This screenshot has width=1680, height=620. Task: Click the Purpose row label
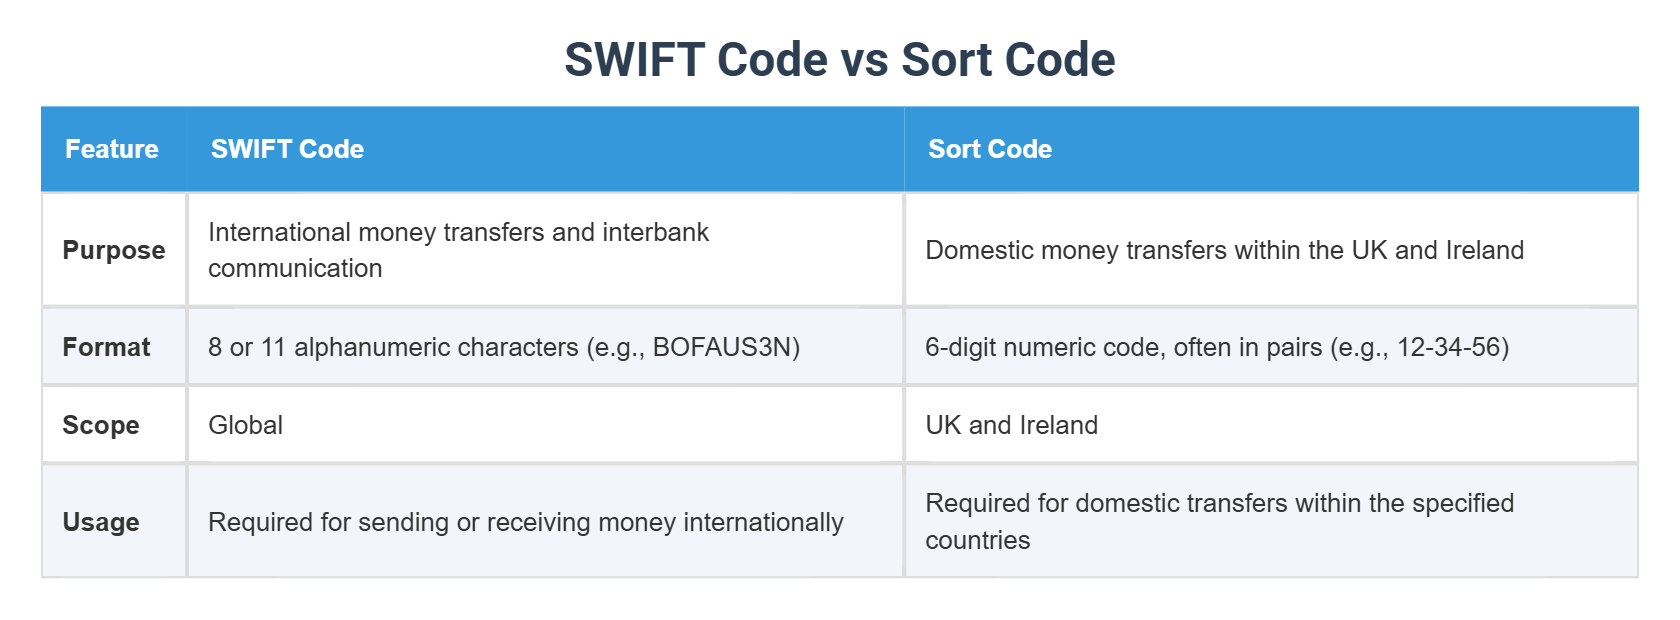click(x=114, y=250)
